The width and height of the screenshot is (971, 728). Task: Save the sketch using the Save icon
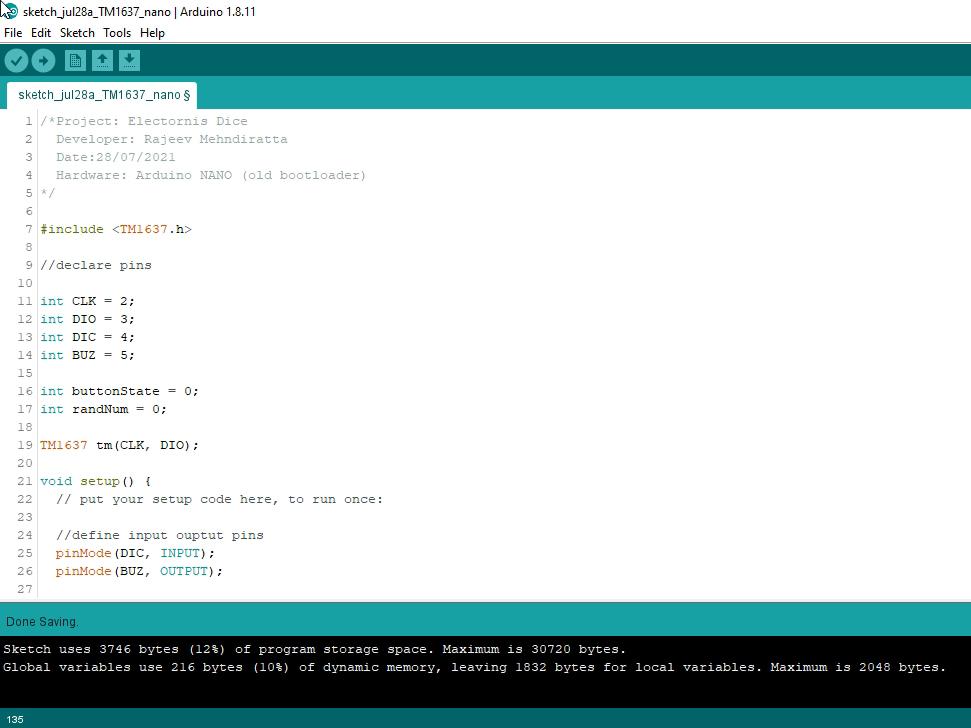129,61
